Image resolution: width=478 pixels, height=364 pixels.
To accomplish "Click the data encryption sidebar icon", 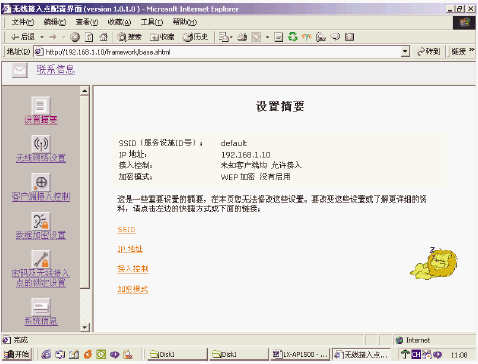I will [41, 221].
